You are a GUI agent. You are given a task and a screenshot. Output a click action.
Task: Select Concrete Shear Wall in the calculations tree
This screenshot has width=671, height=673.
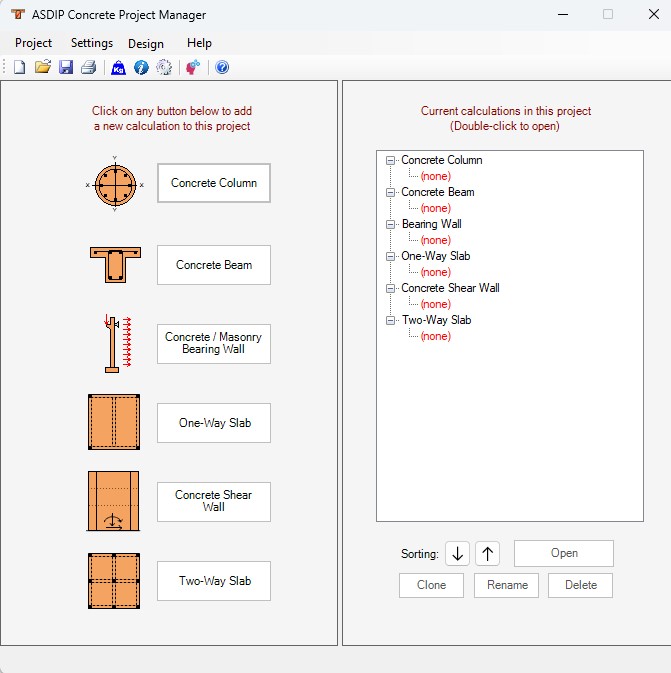tap(450, 288)
